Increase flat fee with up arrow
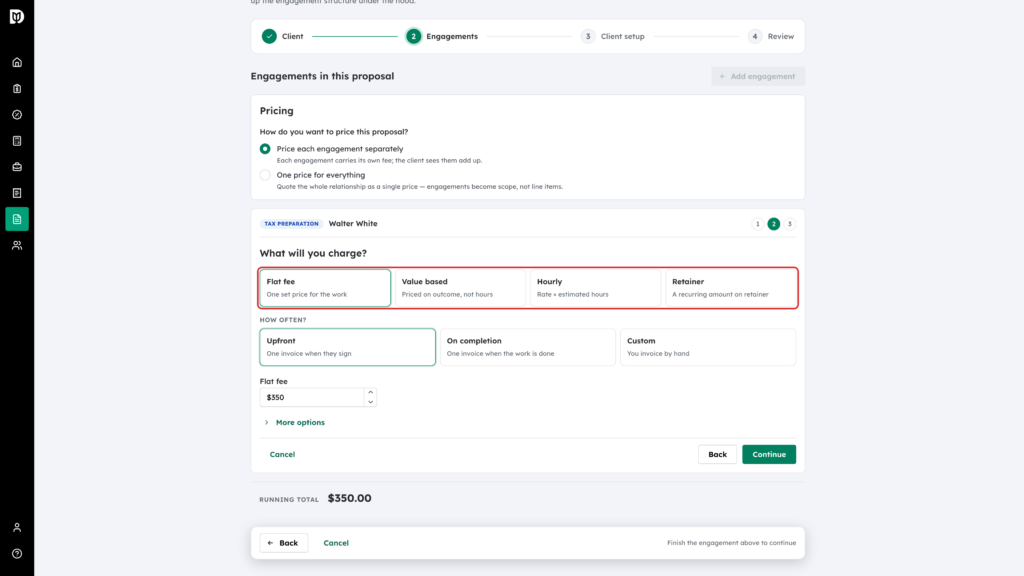Viewport: 1024px width, 576px height. pyautogui.click(x=370, y=392)
